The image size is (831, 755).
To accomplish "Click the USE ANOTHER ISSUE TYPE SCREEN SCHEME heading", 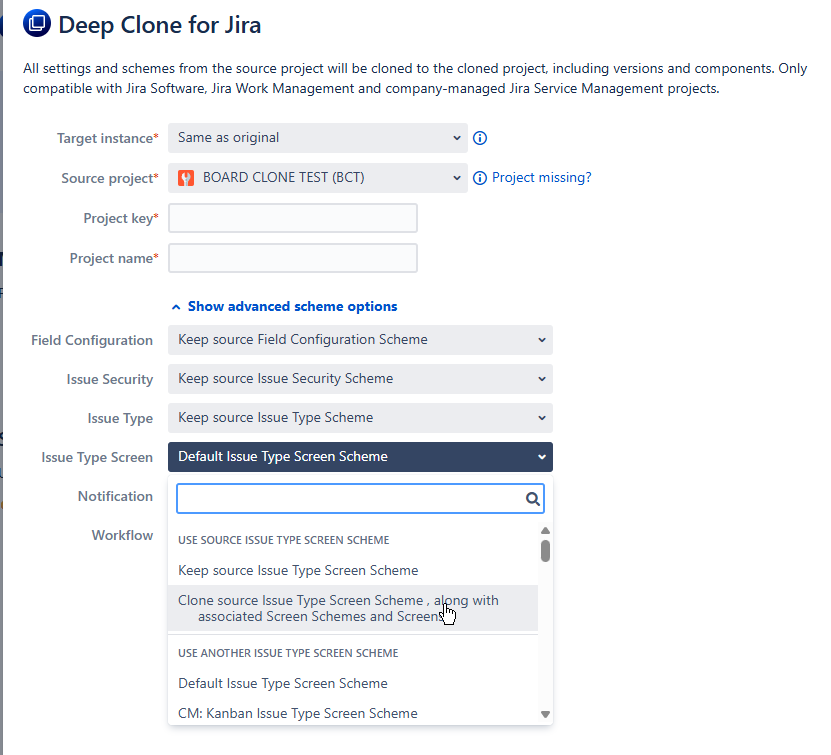I will [x=288, y=653].
